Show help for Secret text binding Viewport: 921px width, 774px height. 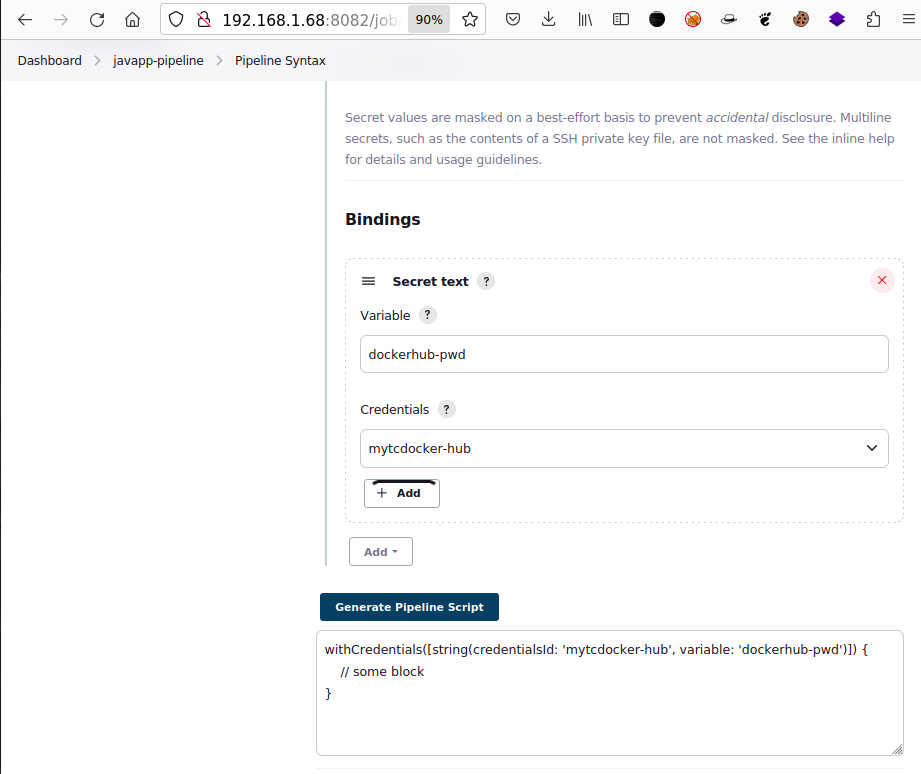[x=486, y=281]
